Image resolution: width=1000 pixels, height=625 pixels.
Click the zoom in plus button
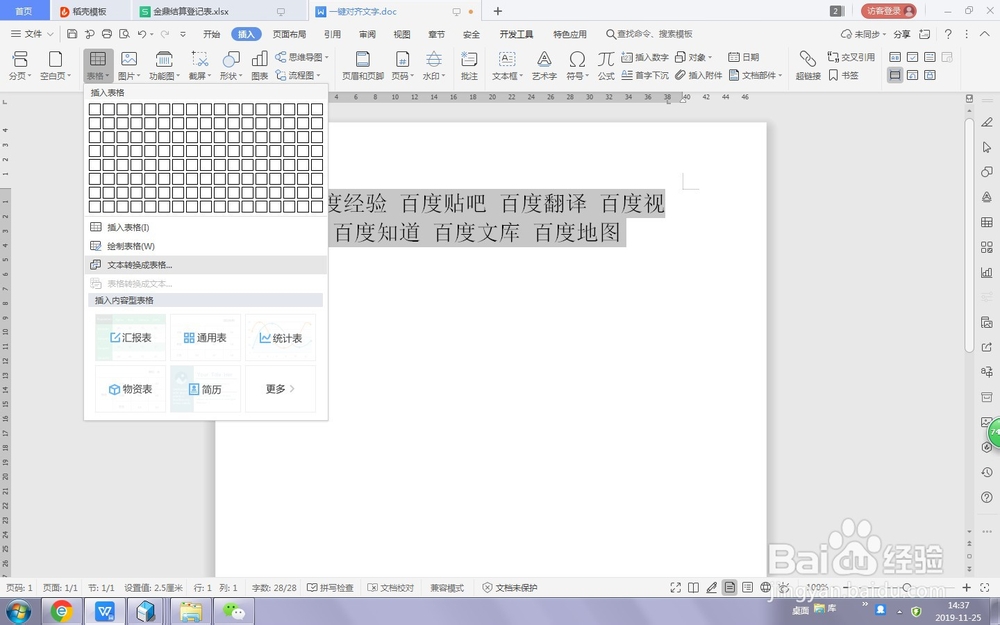(x=966, y=587)
